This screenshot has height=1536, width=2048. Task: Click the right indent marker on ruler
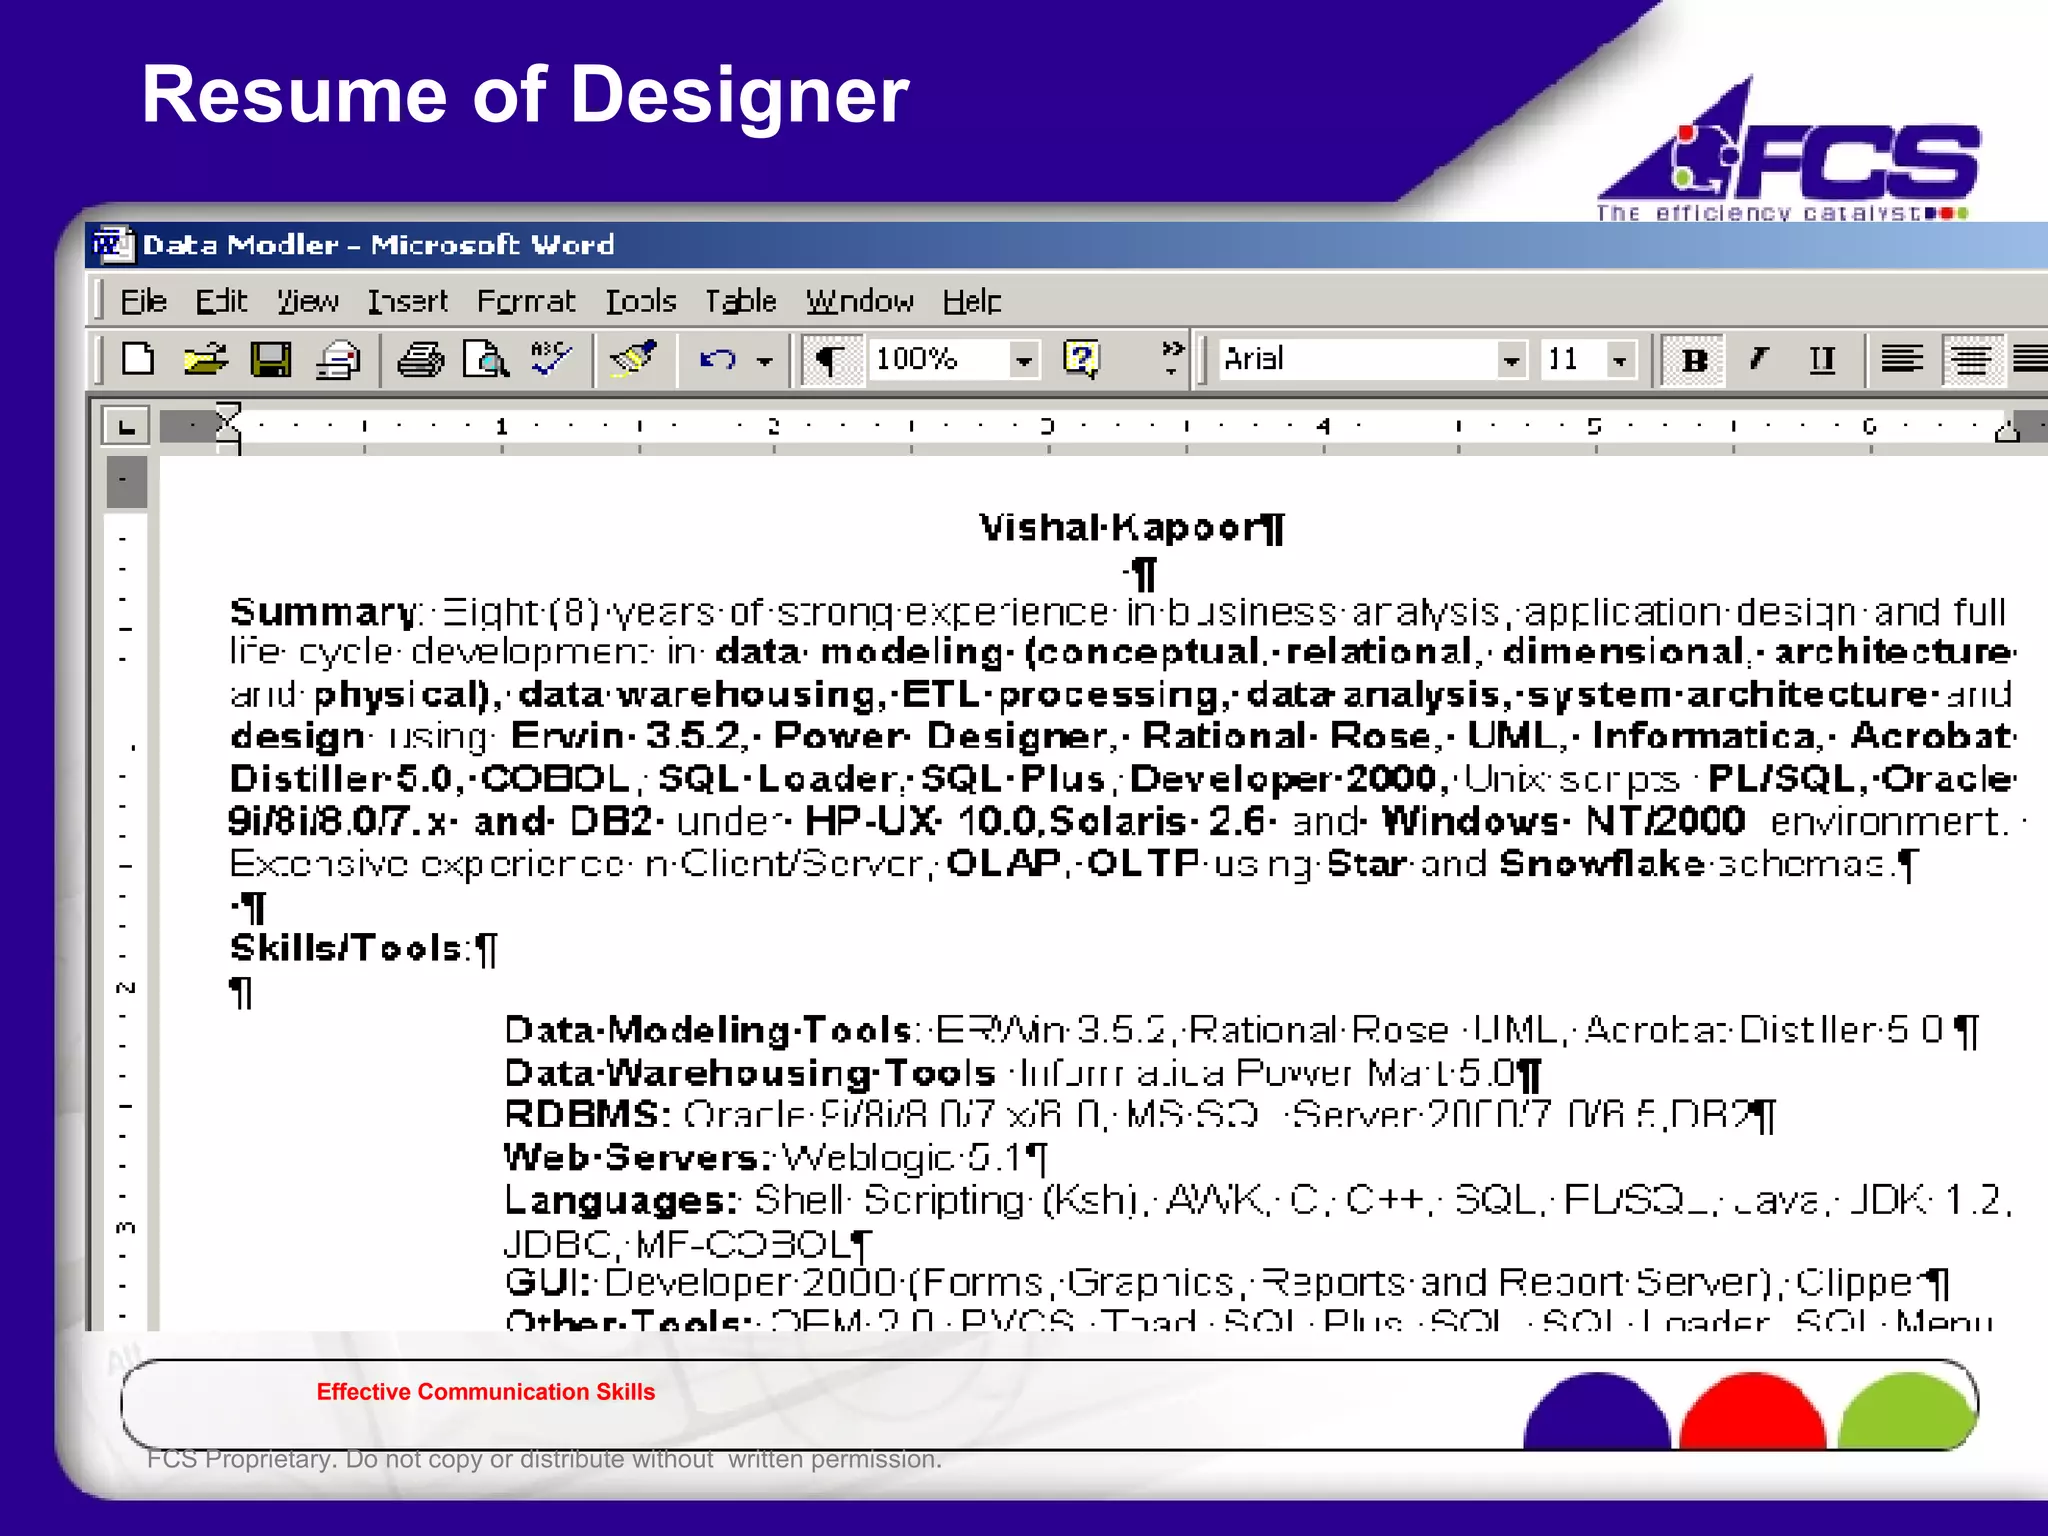click(2007, 431)
